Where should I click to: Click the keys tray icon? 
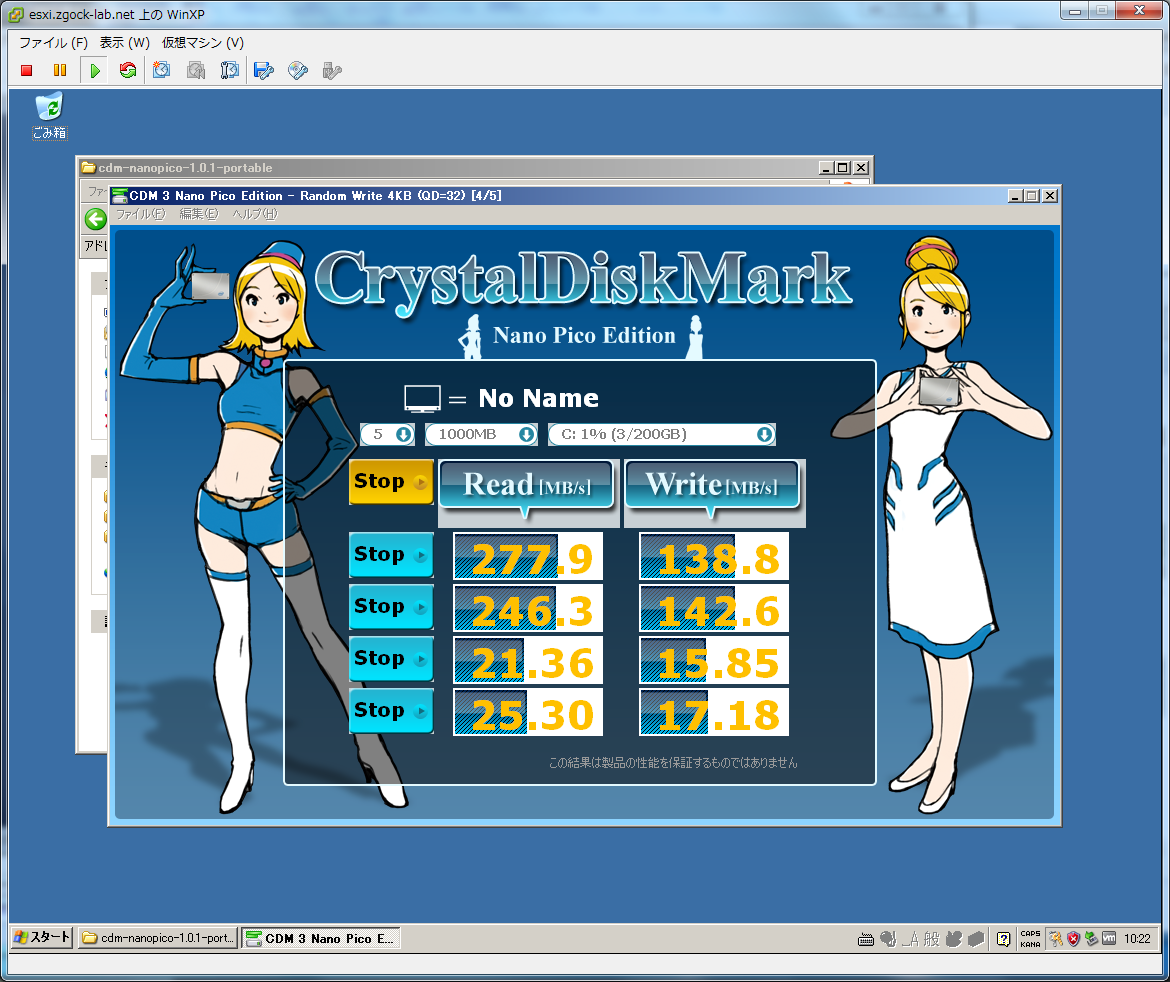(1056, 939)
